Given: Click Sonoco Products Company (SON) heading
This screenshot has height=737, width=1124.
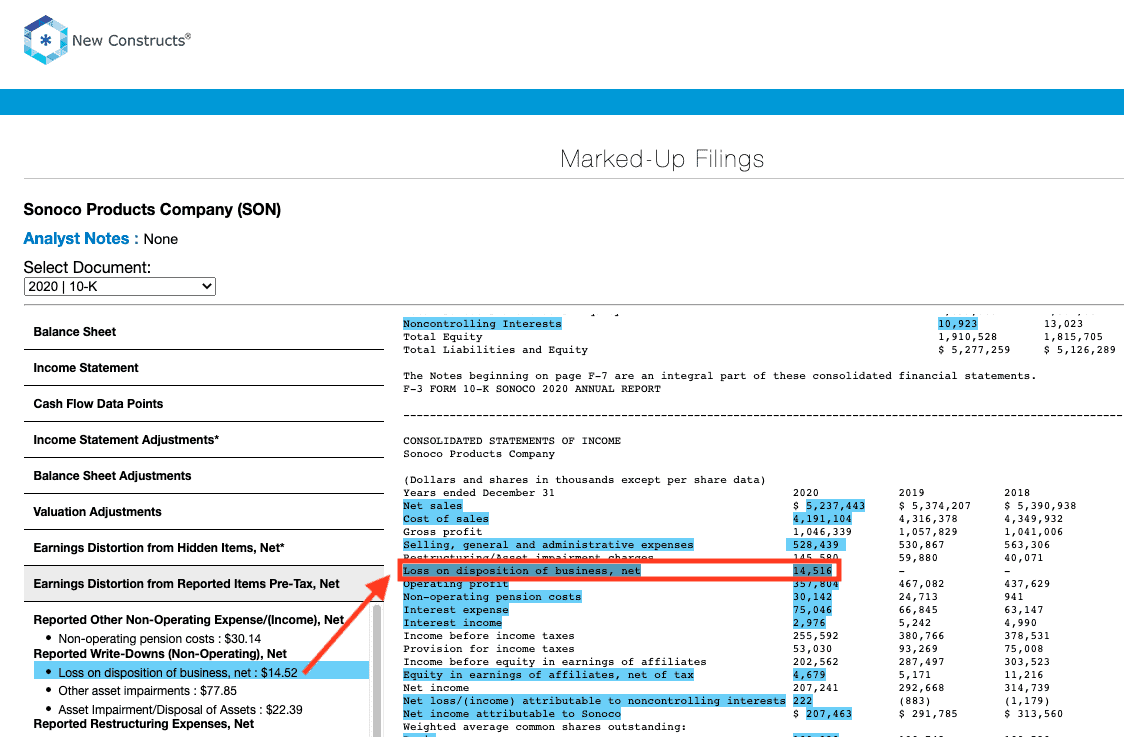Looking at the screenshot, I should [152, 209].
